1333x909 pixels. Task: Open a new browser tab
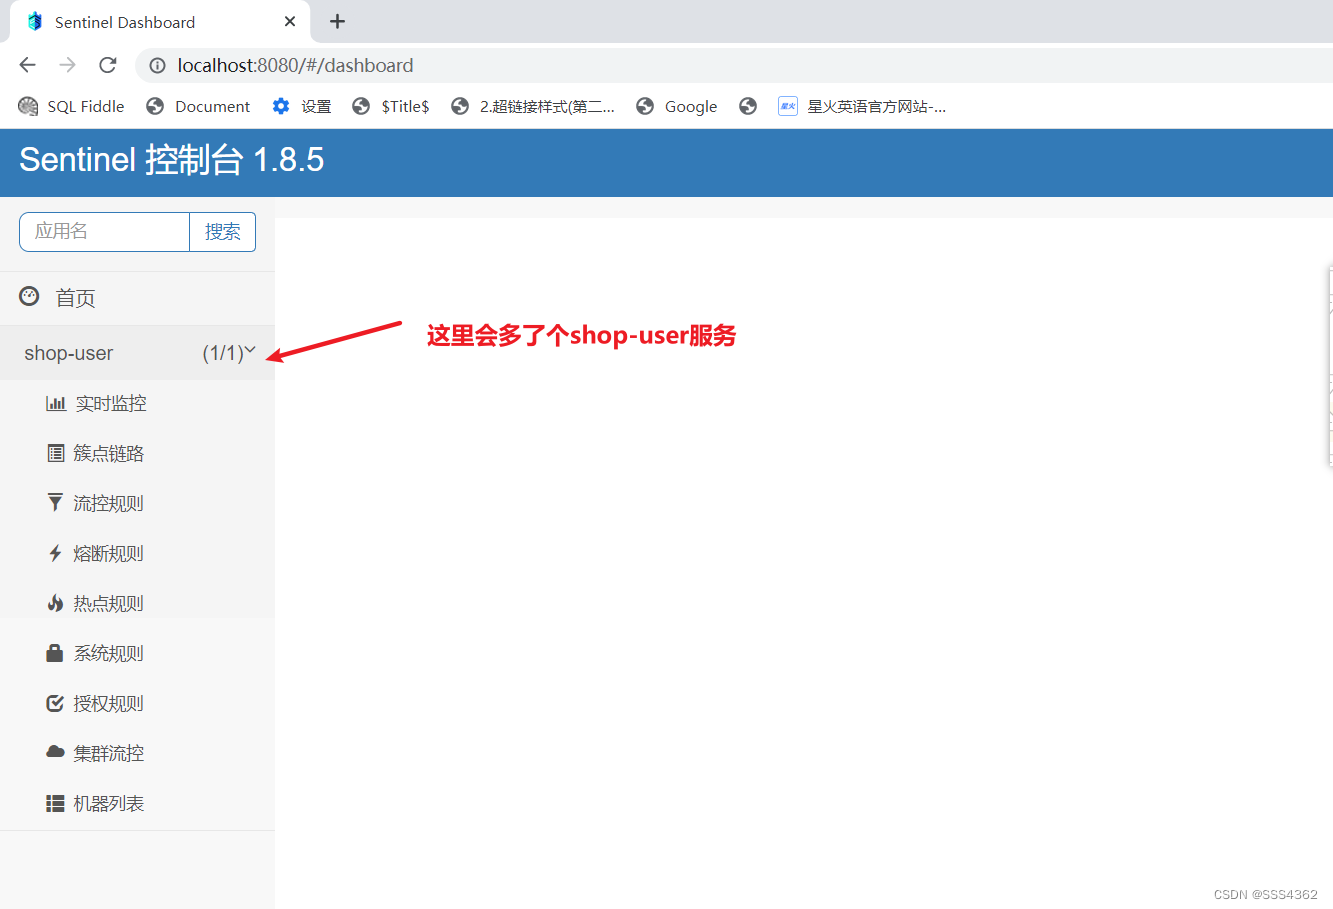click(x=337, y=21)
